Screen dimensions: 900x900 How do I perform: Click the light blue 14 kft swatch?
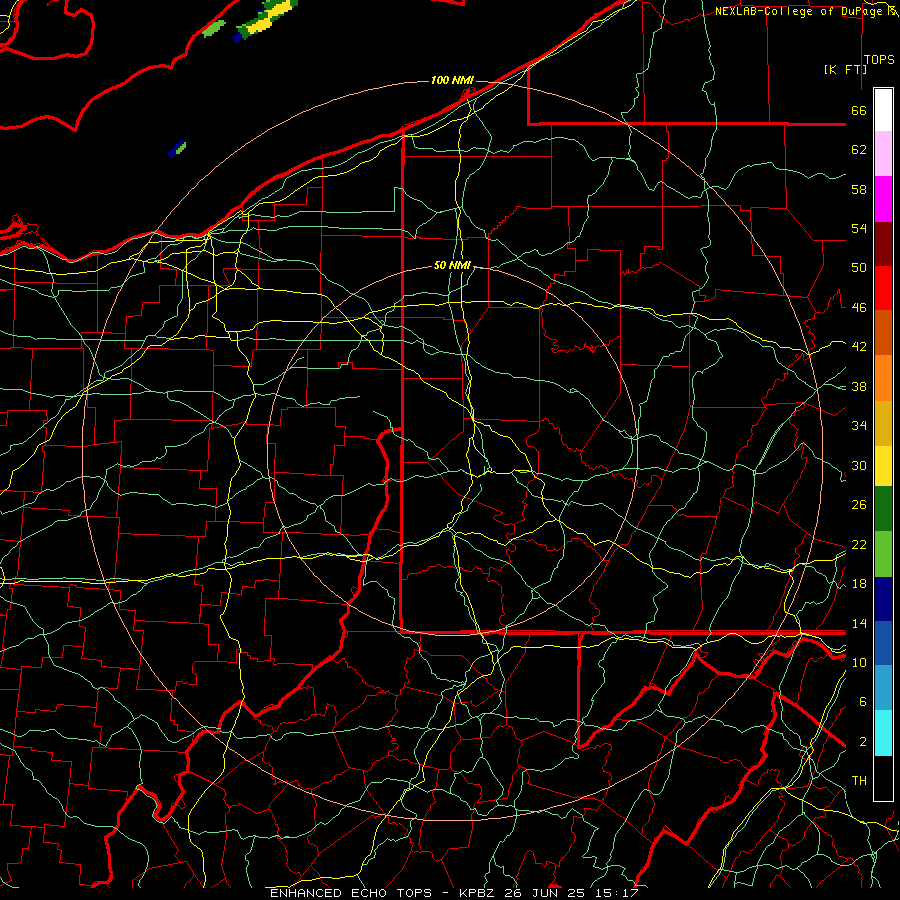coord(883,688)
